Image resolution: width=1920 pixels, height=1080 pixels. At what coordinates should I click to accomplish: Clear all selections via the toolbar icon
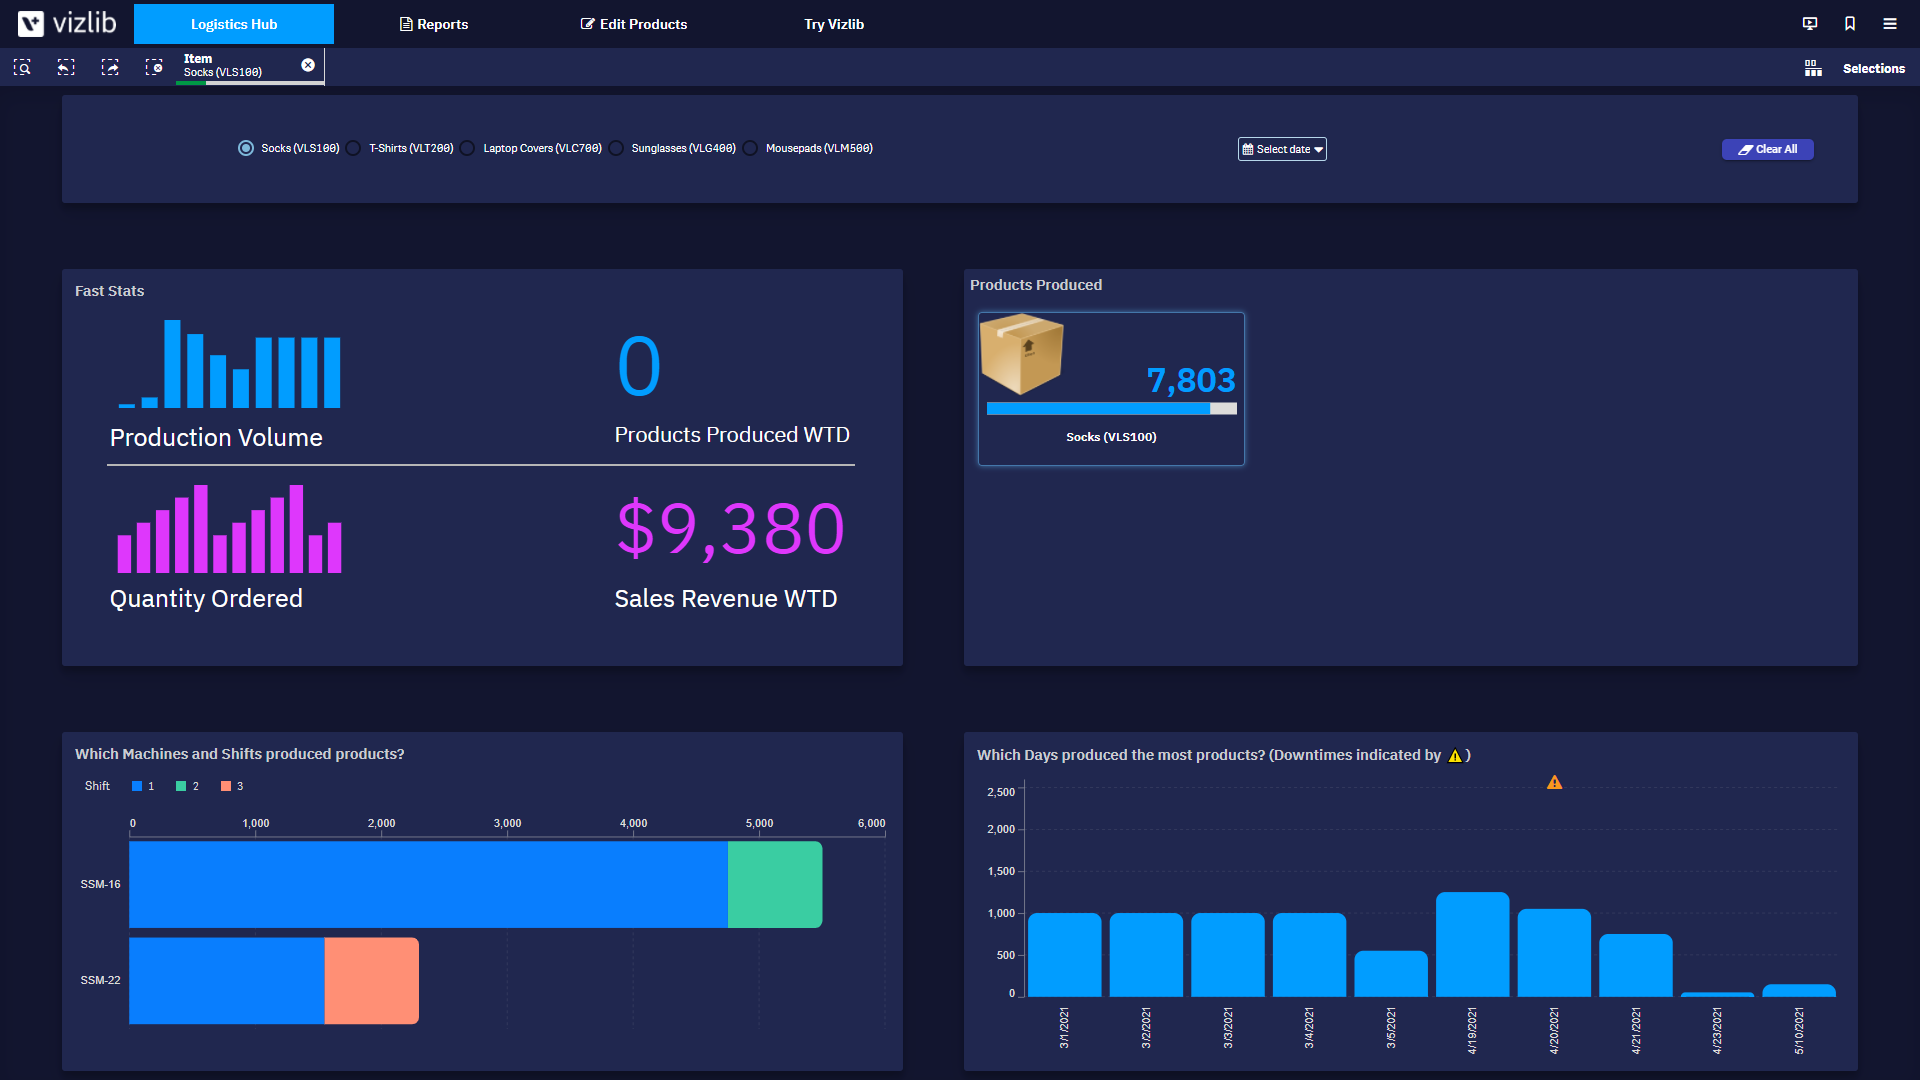(x=155, y=67)
